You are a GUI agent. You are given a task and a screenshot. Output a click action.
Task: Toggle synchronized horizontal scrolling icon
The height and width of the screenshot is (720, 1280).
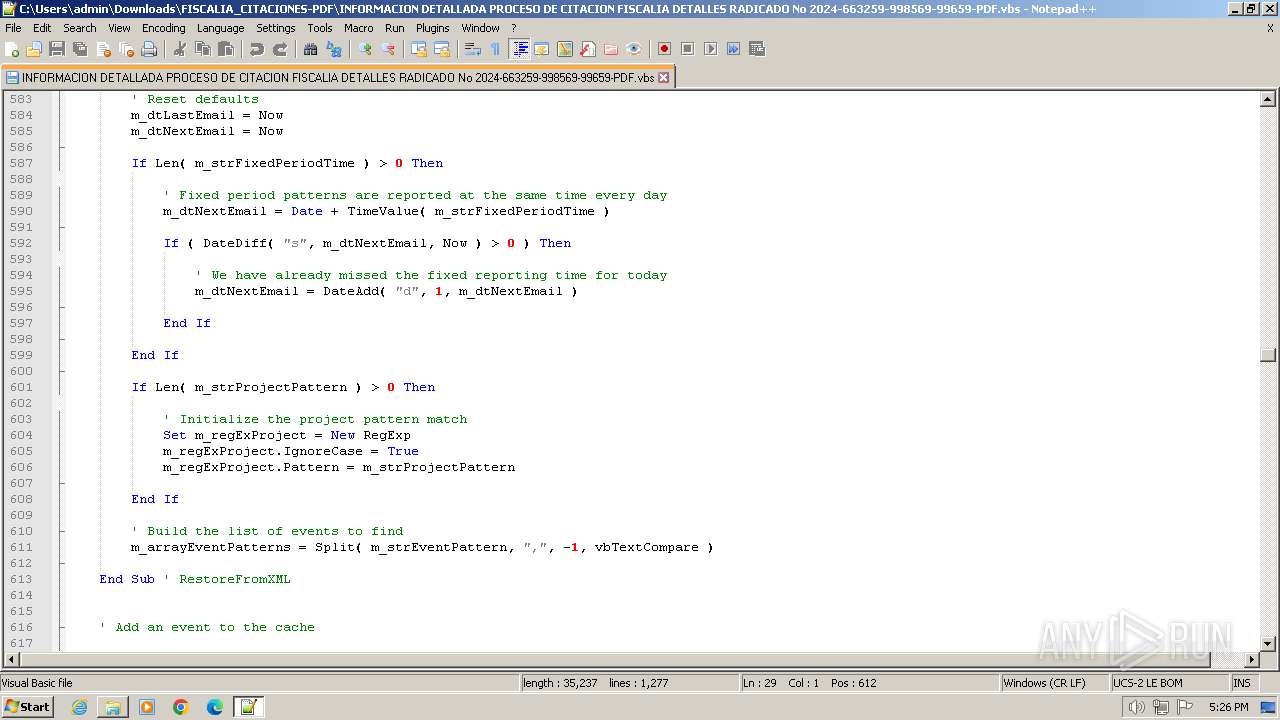pyautogui.click(x=442, y=49)
